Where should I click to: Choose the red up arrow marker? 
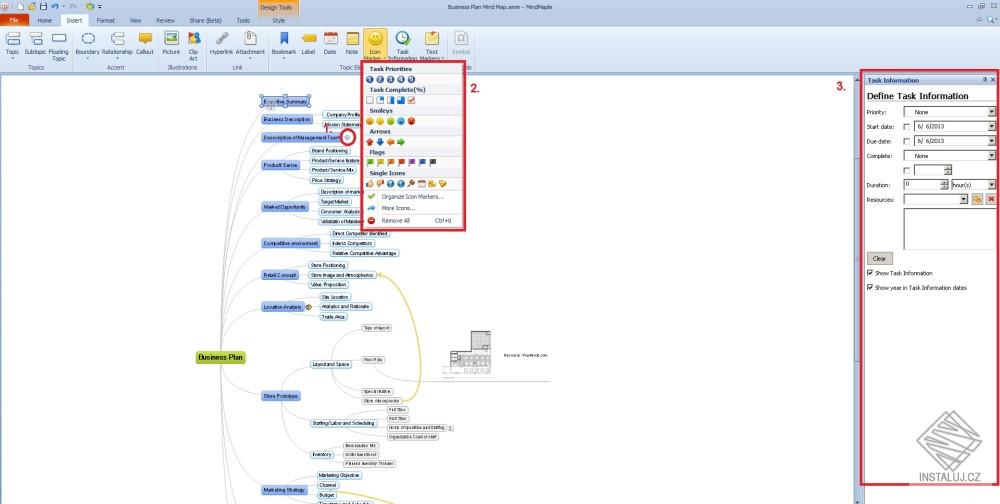pos(369,142)
